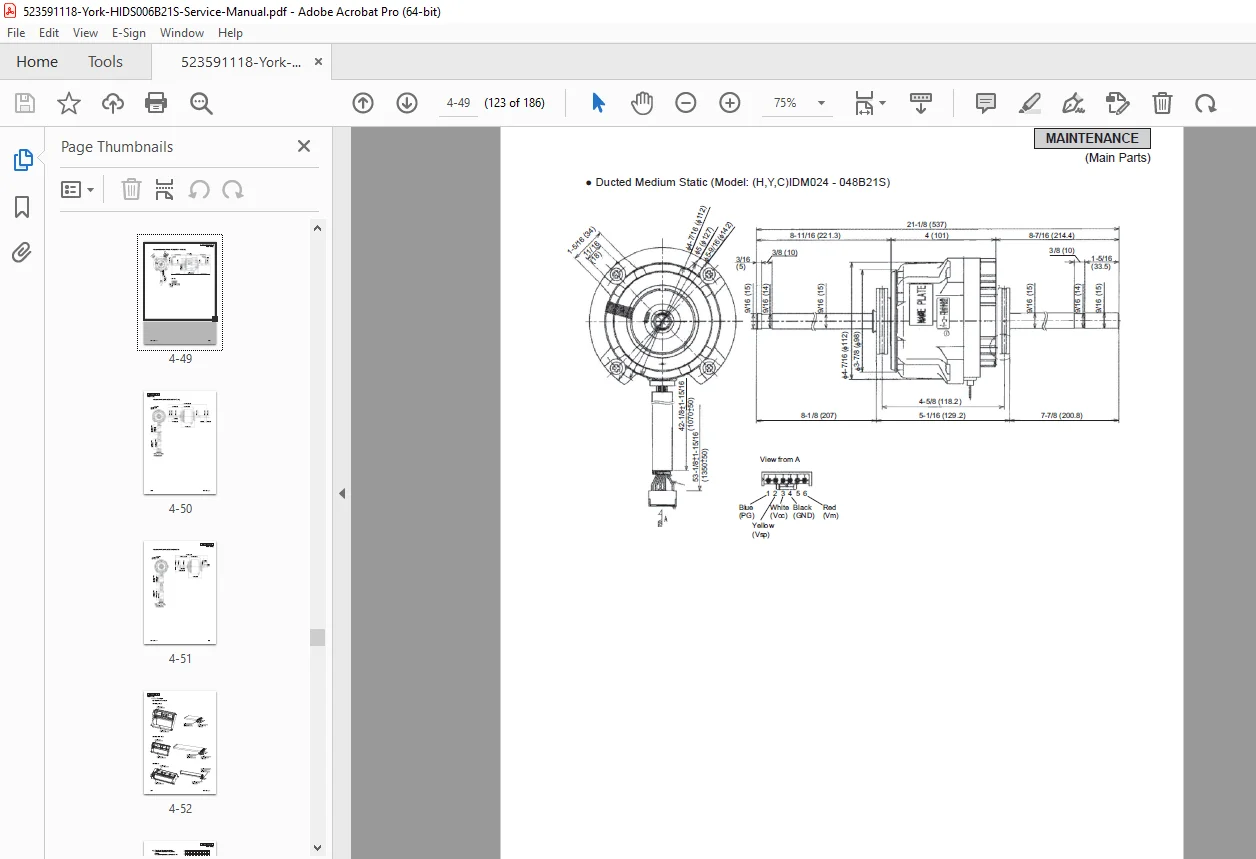The image size is (1256, 859).
Task: Open the View menu
Action: click(x=85, y=32)
